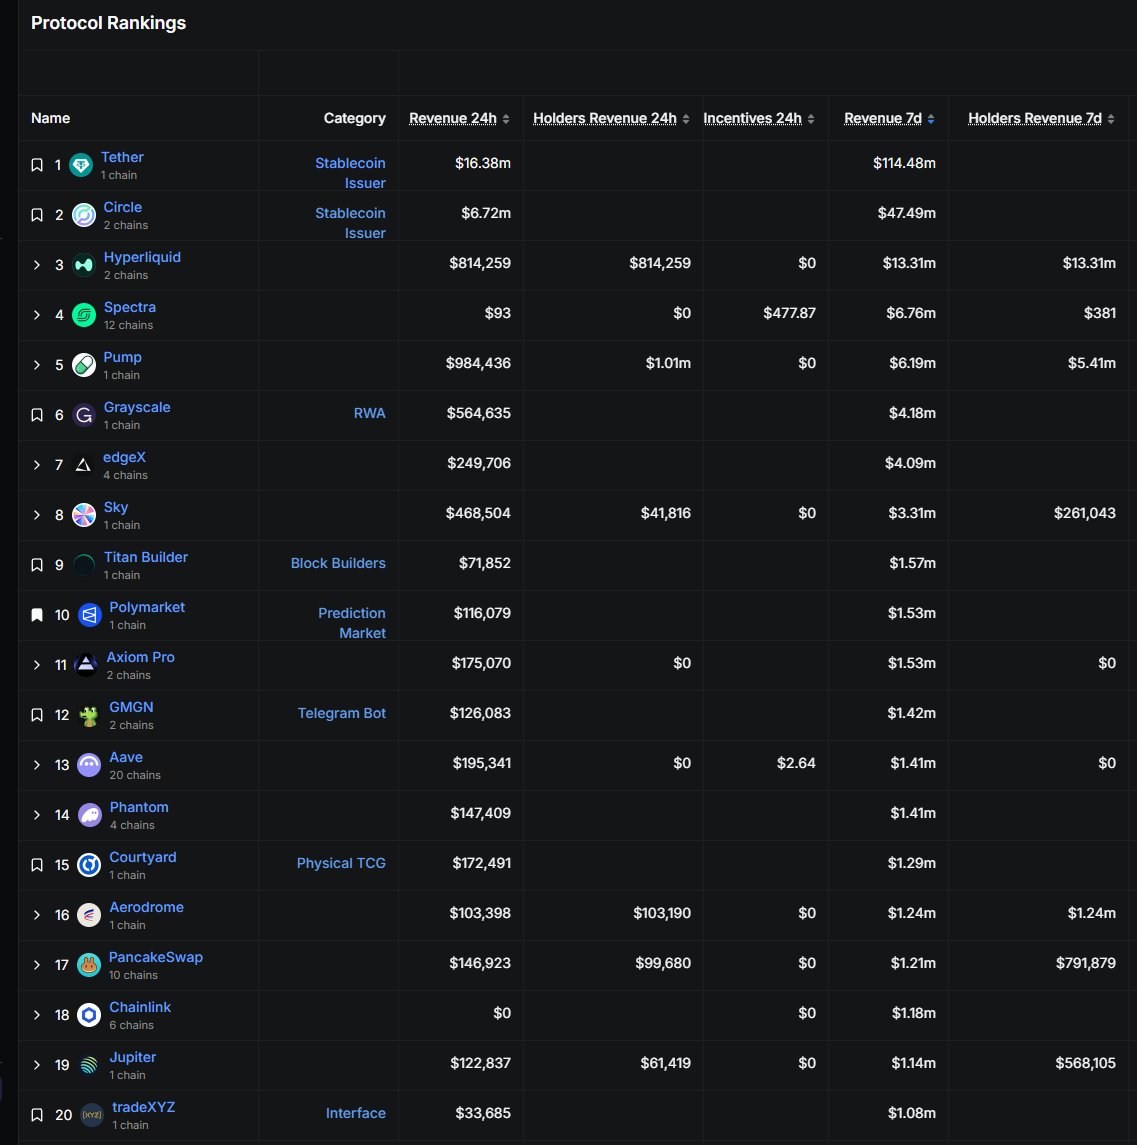The height and width of the screenshot is (1145, 1137).
Task: Click the Phantom purple logo
Action: (x=90, y=815)
